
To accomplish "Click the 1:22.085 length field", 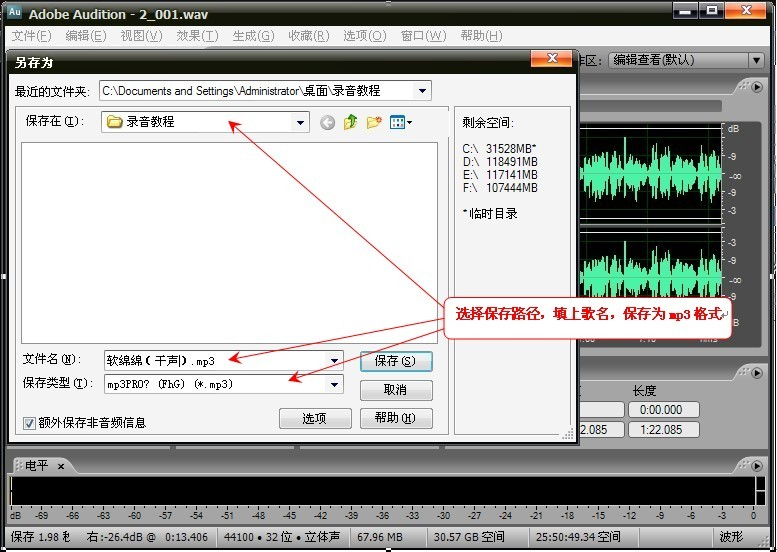I will point(664,430).
